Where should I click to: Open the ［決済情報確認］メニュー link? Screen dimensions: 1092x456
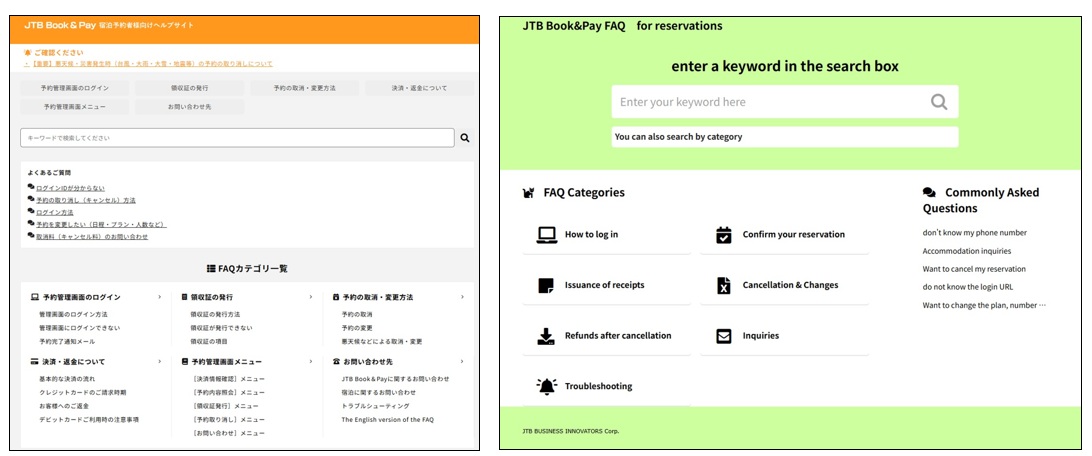click(x=228, y=379)
